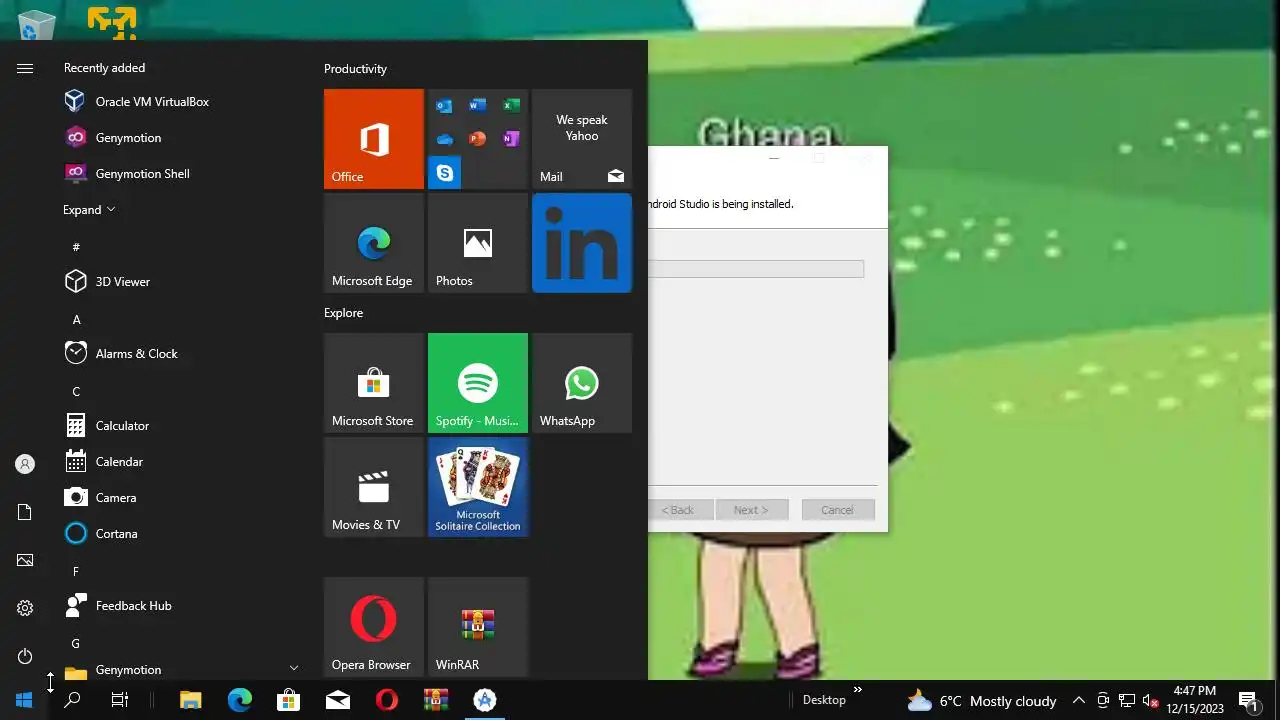Click the Explore group heading
The height and width of the screenshot is (720, 1280).
click(x=343, y=313)
